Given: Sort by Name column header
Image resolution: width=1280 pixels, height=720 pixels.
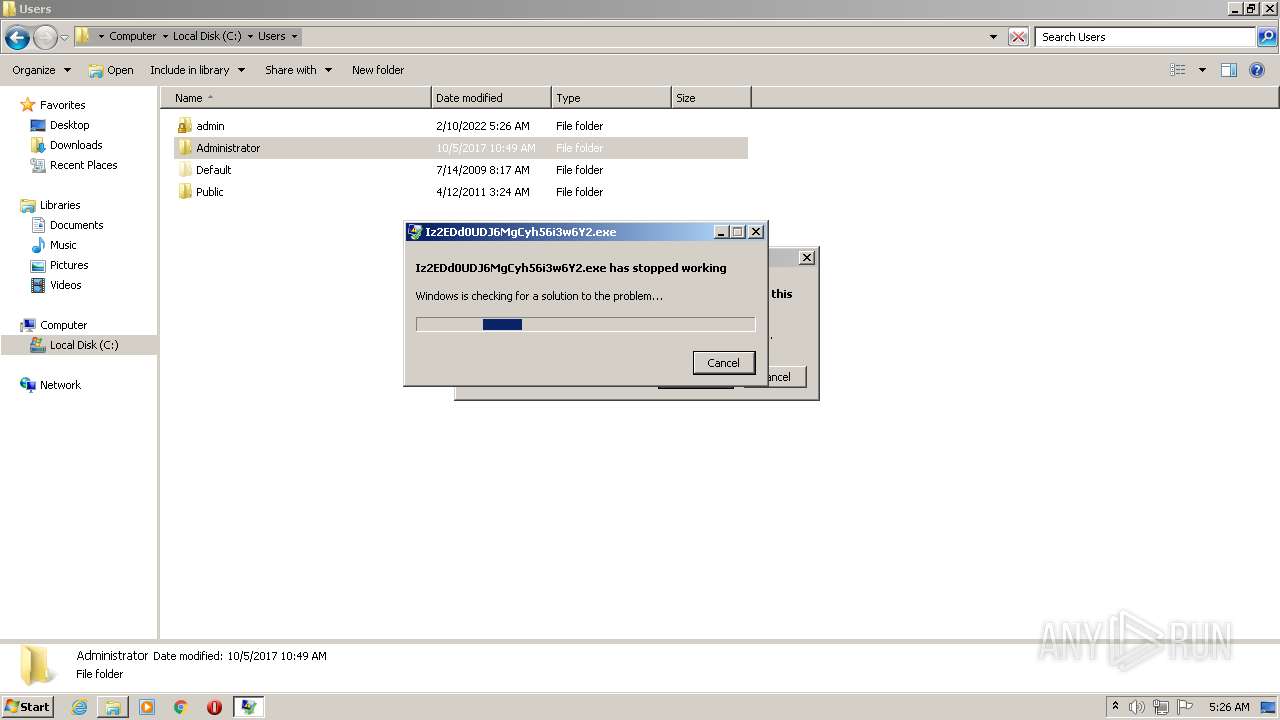Looking at the screenshot, I should (295, 98).
